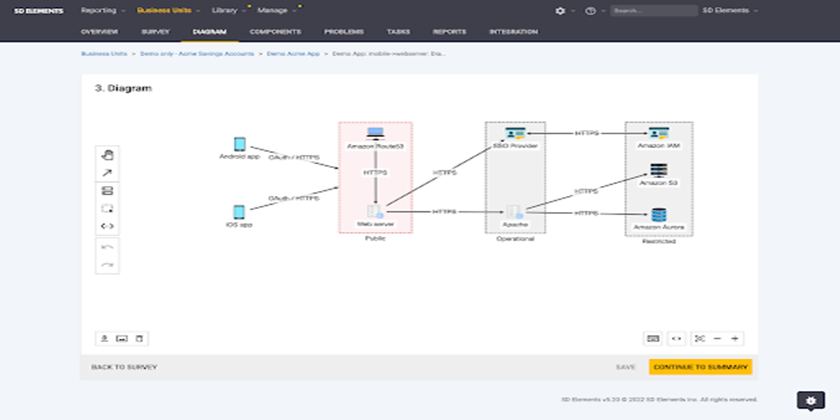Viewport: 840px width, 420px height.
Task: Switch to the Integration tab
Action: tap(513, 32)
